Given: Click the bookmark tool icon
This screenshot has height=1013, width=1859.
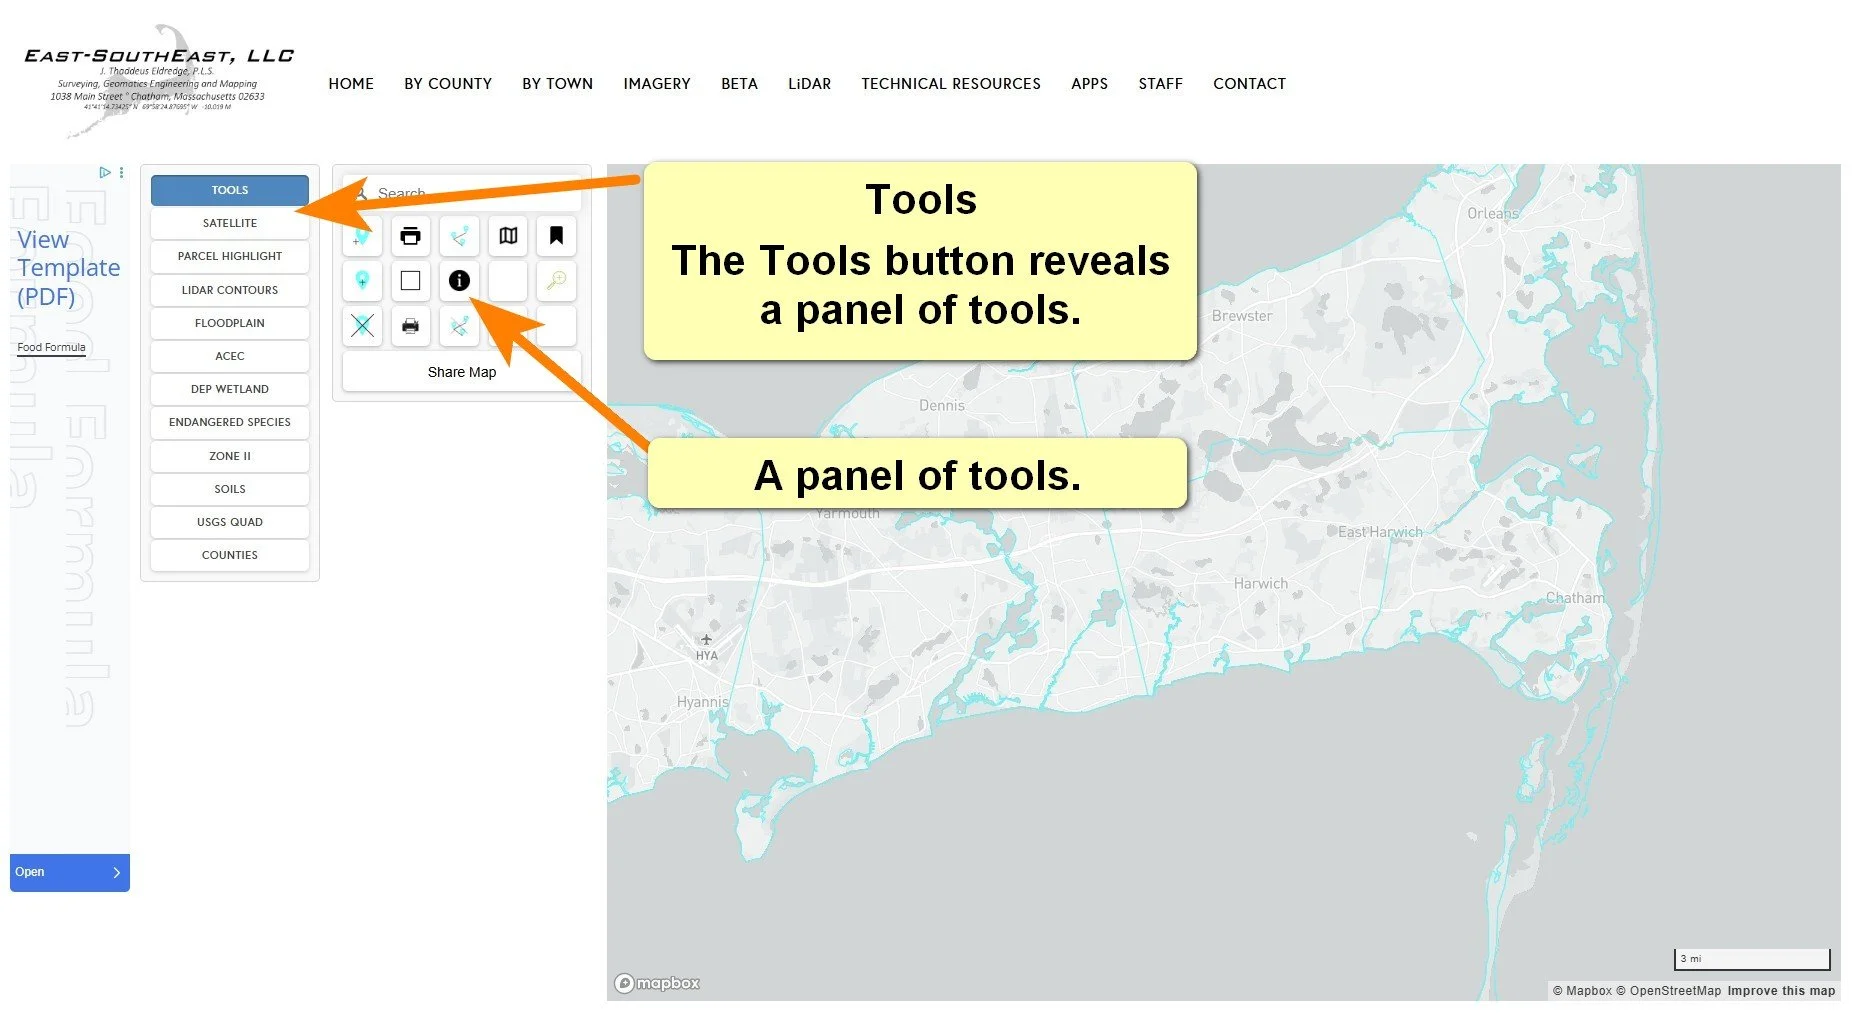Looking at the screenshot, I should [556, 236].
